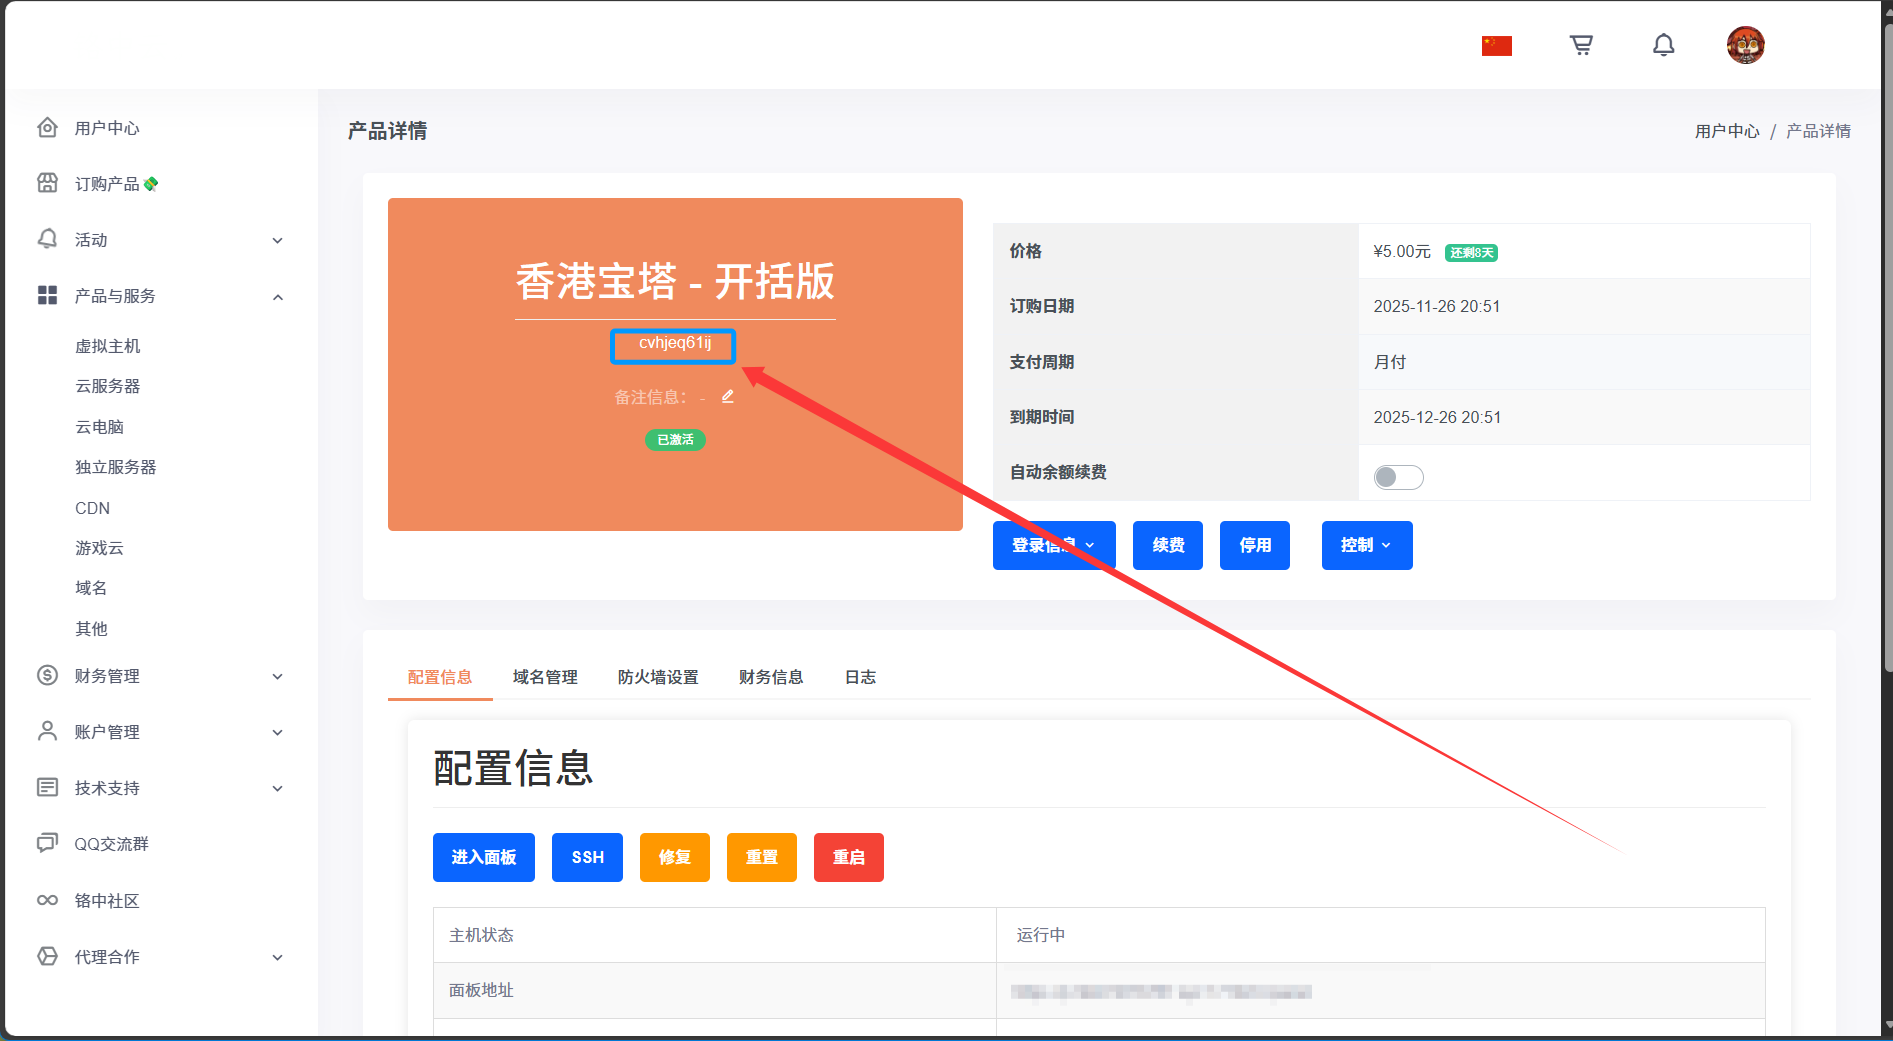1893x1041 pixels.
Task: Click the 续费 renew button
Action: tap(1167, 545)
